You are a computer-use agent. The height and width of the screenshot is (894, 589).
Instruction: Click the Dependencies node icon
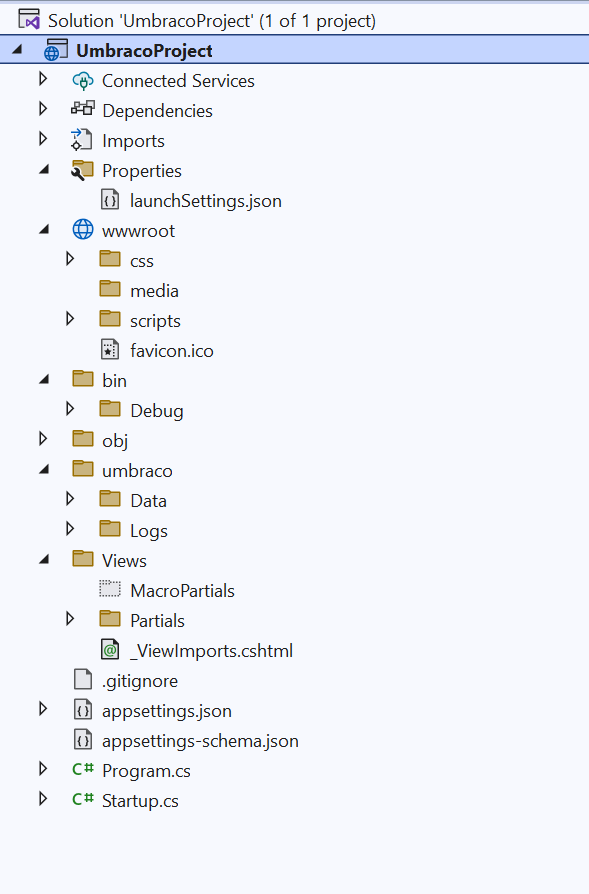(x=83, y=108)
